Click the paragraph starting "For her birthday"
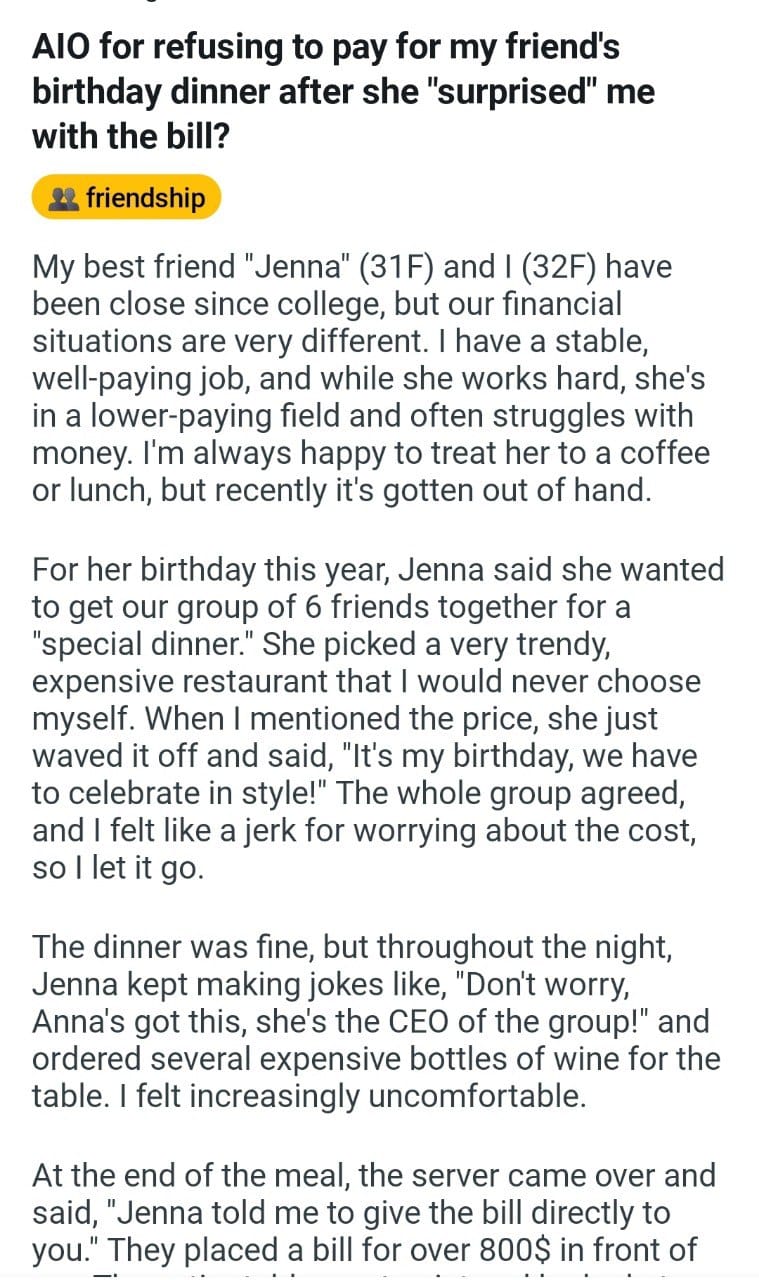This screenshot has width=759, height=1280. tap(378, 718)
